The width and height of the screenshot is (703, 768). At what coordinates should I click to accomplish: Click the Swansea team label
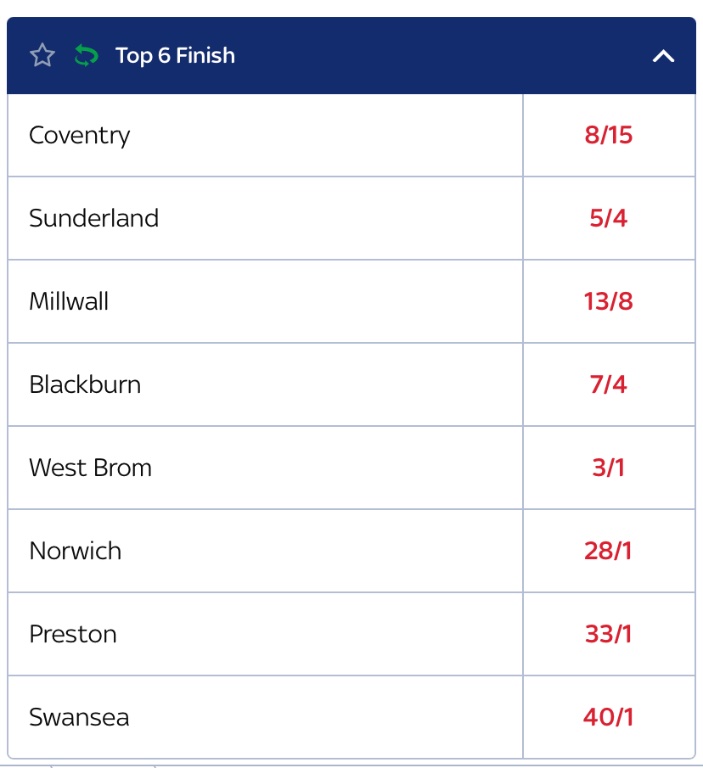click(x=79, y=716)
